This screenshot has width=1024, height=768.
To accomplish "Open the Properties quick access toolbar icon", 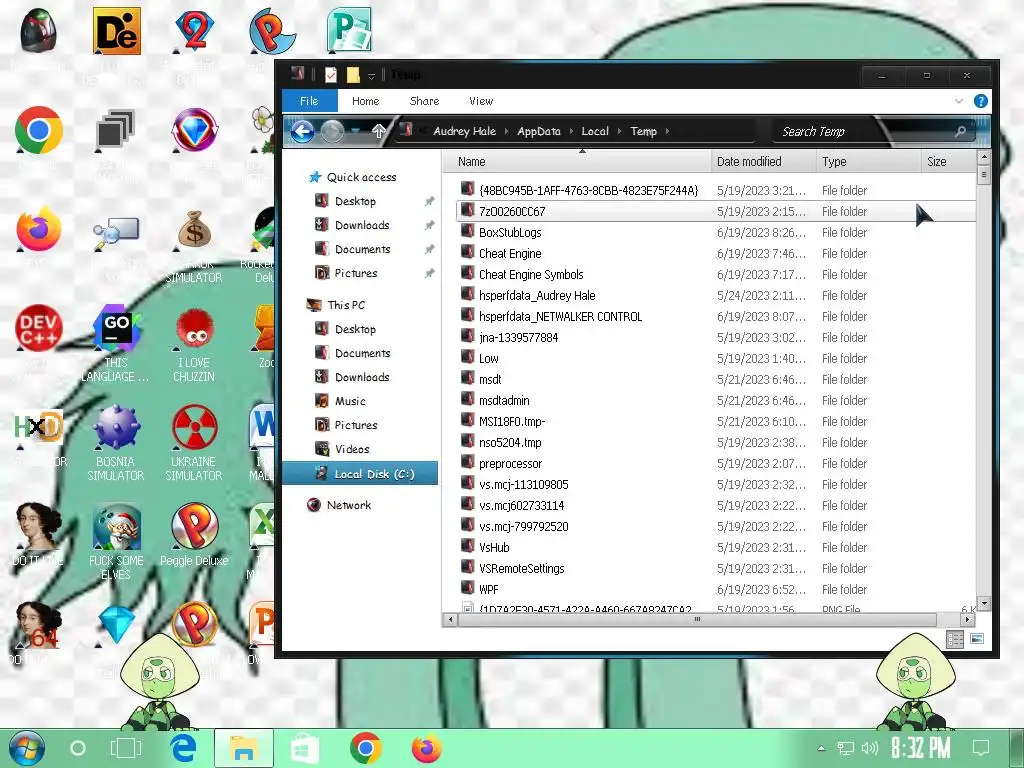I will (x=331, y=75).
